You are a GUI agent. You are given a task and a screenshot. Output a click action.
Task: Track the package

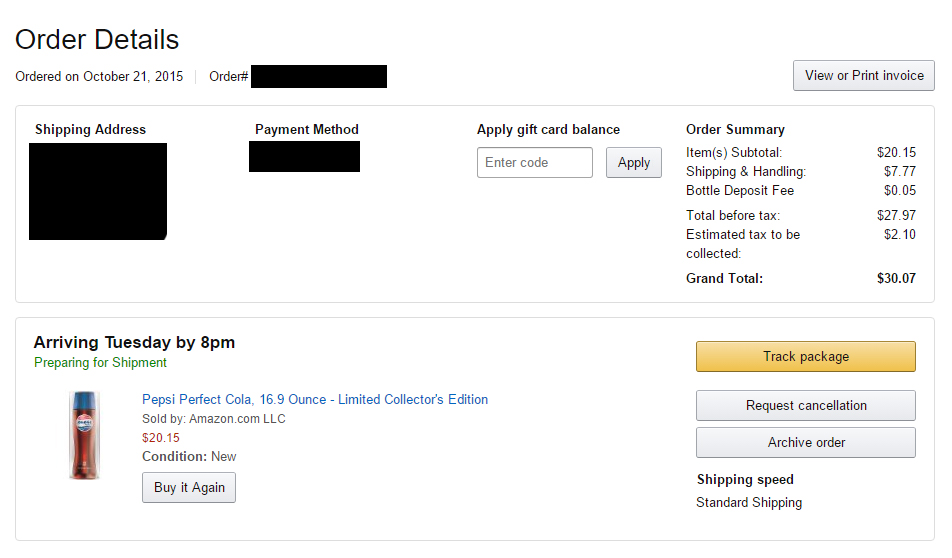[x=806, y=356]
